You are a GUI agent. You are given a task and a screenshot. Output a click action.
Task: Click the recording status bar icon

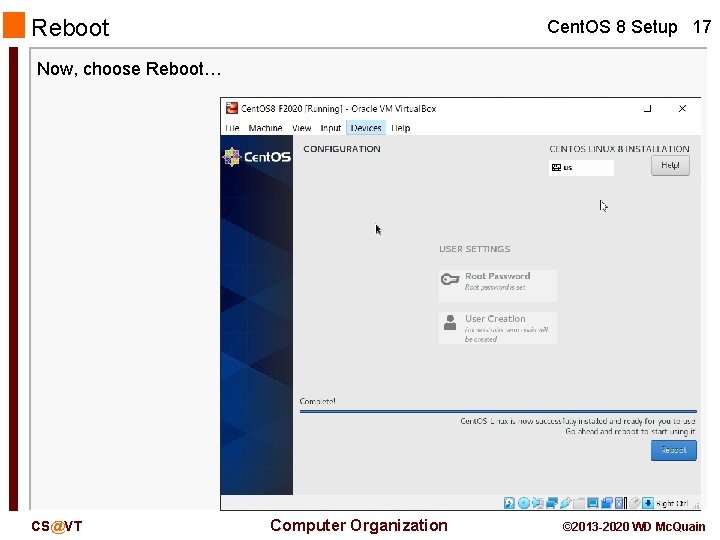pos(607,503)
